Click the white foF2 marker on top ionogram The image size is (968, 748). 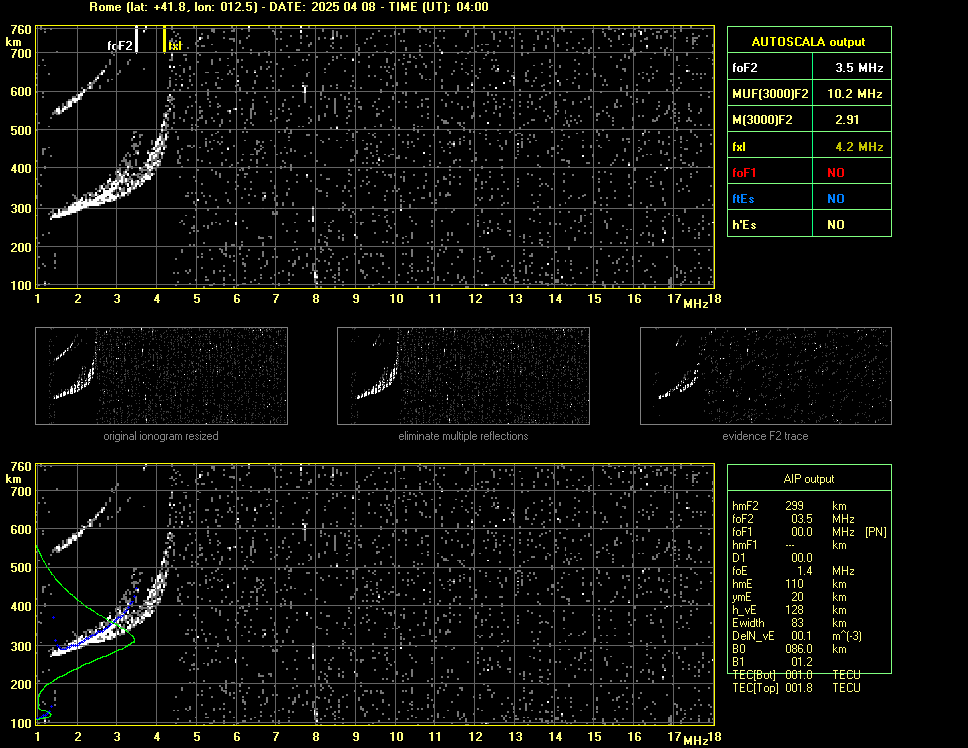(136, 39)
